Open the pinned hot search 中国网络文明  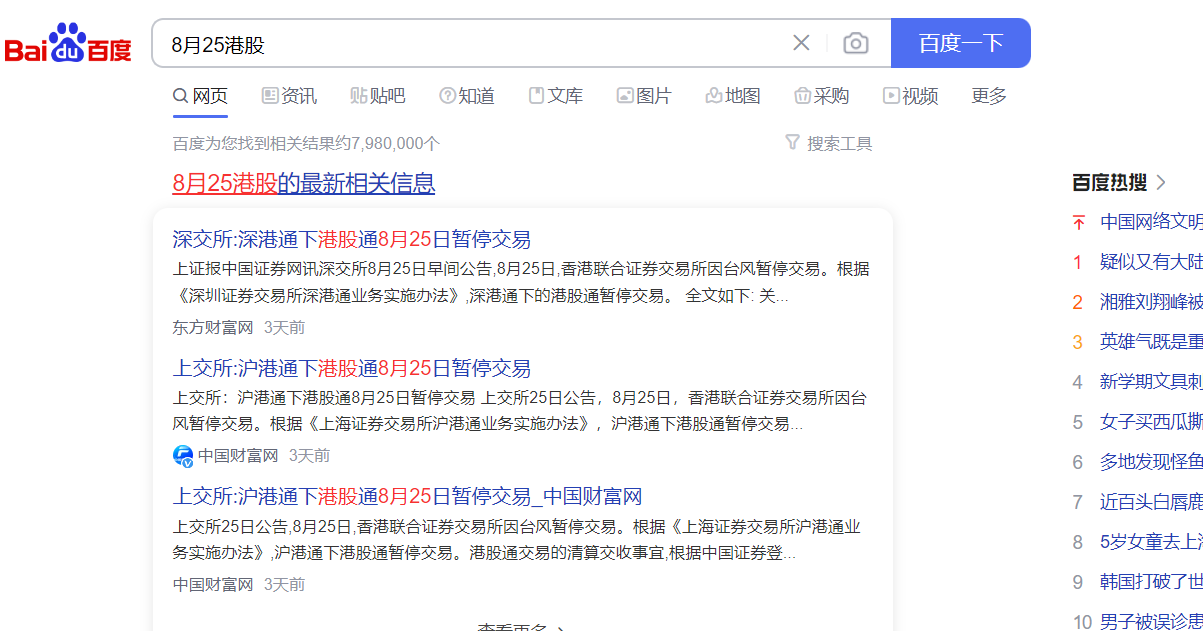pyautogui.click(x=1151, y=221)
